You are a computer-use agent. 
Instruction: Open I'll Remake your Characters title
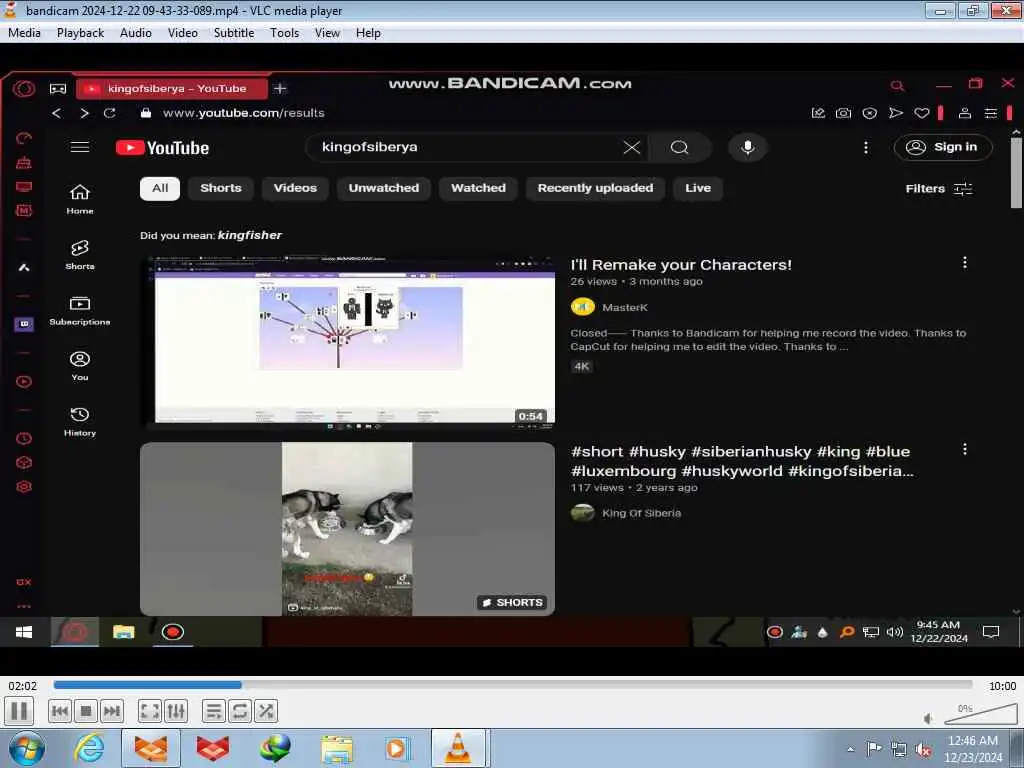(681, 264)
